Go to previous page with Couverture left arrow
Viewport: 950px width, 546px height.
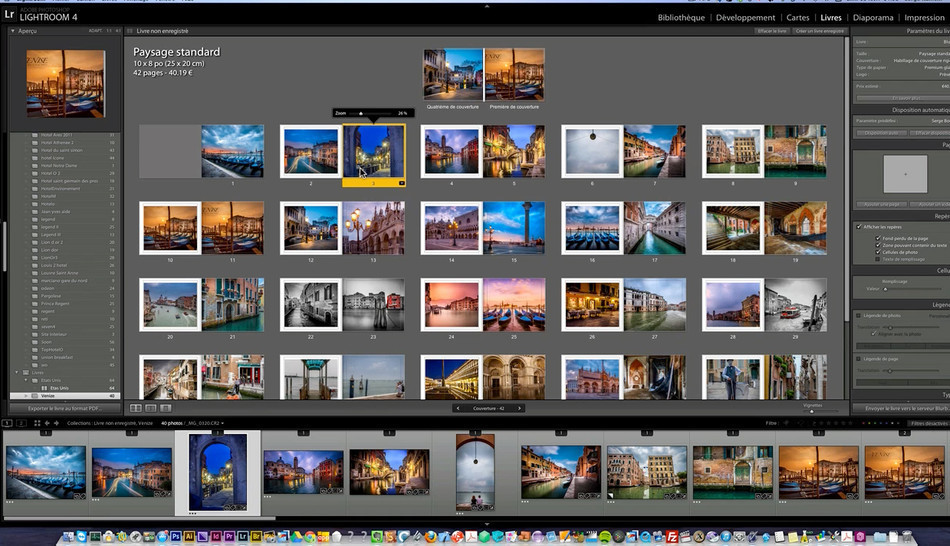coord(458,408)
